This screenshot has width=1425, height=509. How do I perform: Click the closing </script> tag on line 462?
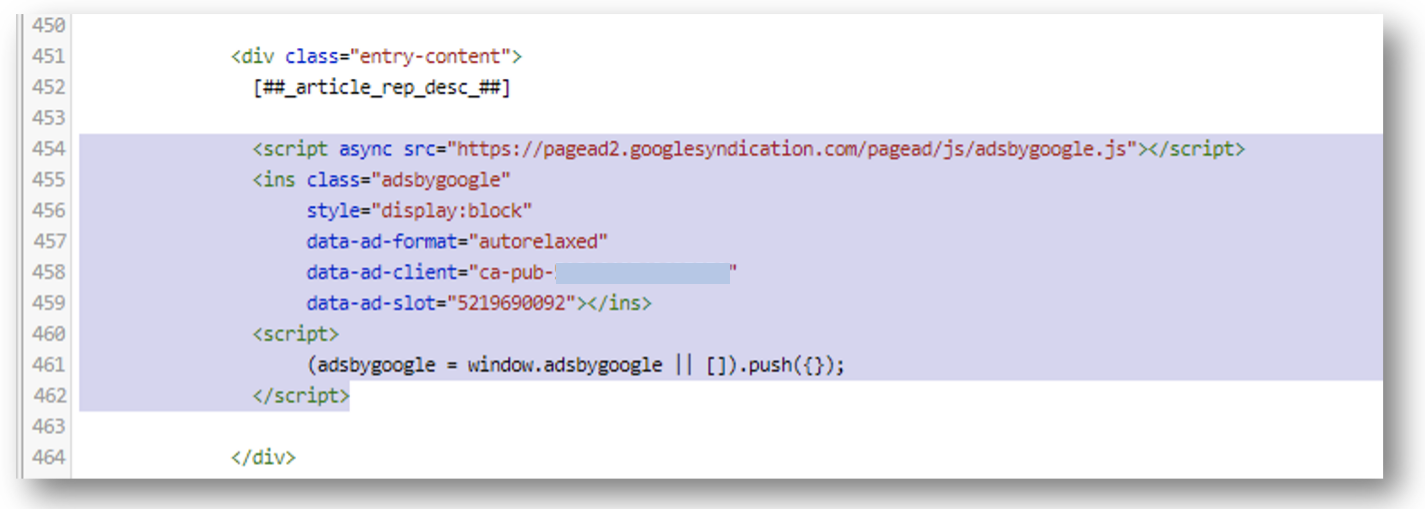coord(300,396)
